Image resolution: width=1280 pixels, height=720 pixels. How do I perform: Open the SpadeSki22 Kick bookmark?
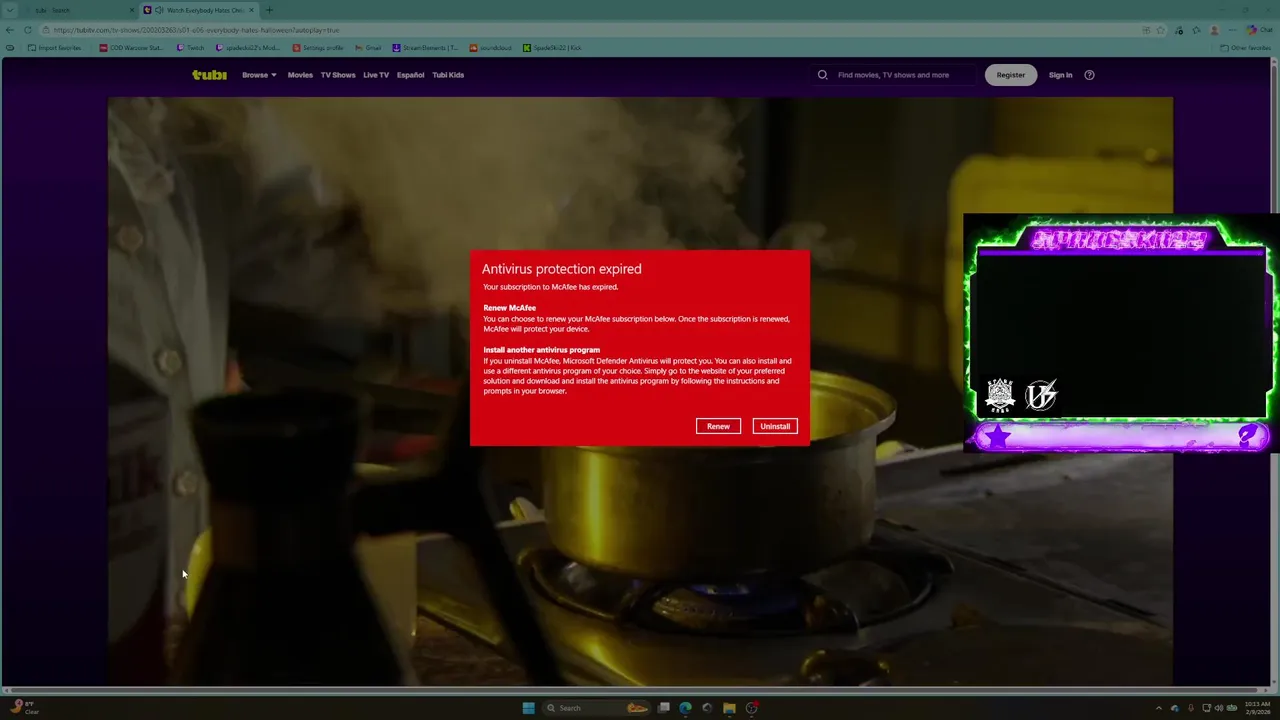coord(552,48)
